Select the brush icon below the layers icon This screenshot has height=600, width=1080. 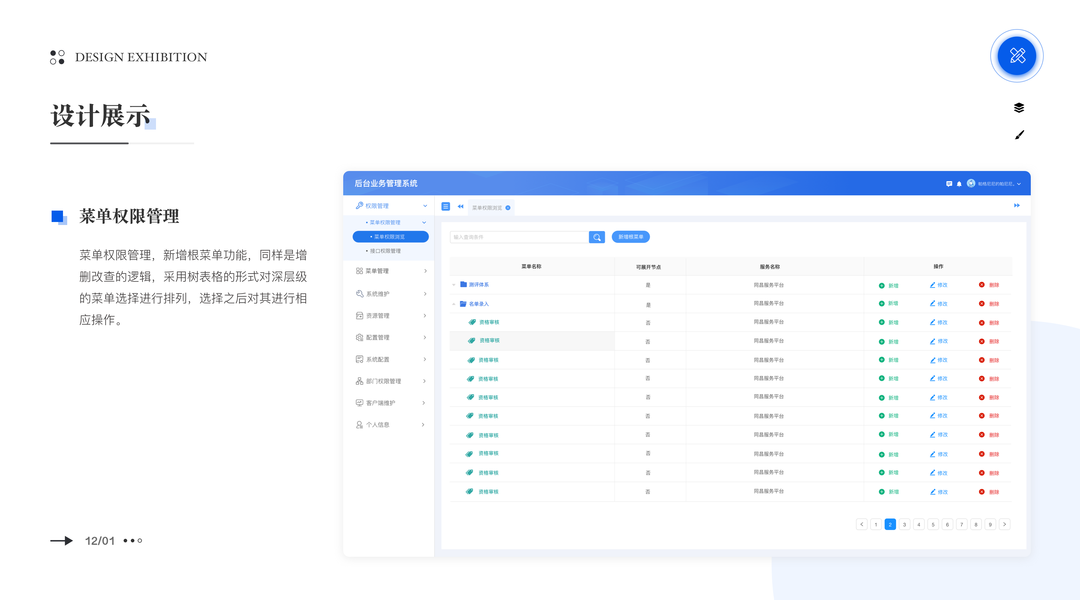click(x=1019, y=135)
